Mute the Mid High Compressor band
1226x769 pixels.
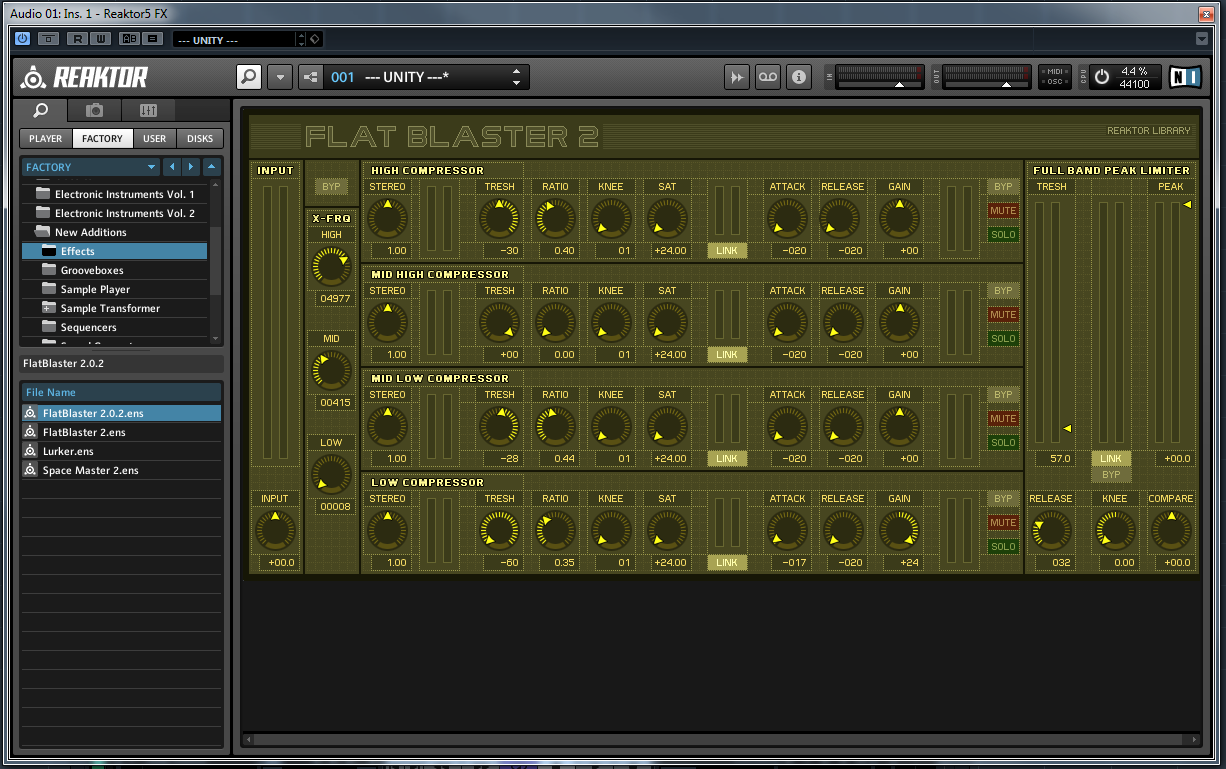click(1003, 315)
